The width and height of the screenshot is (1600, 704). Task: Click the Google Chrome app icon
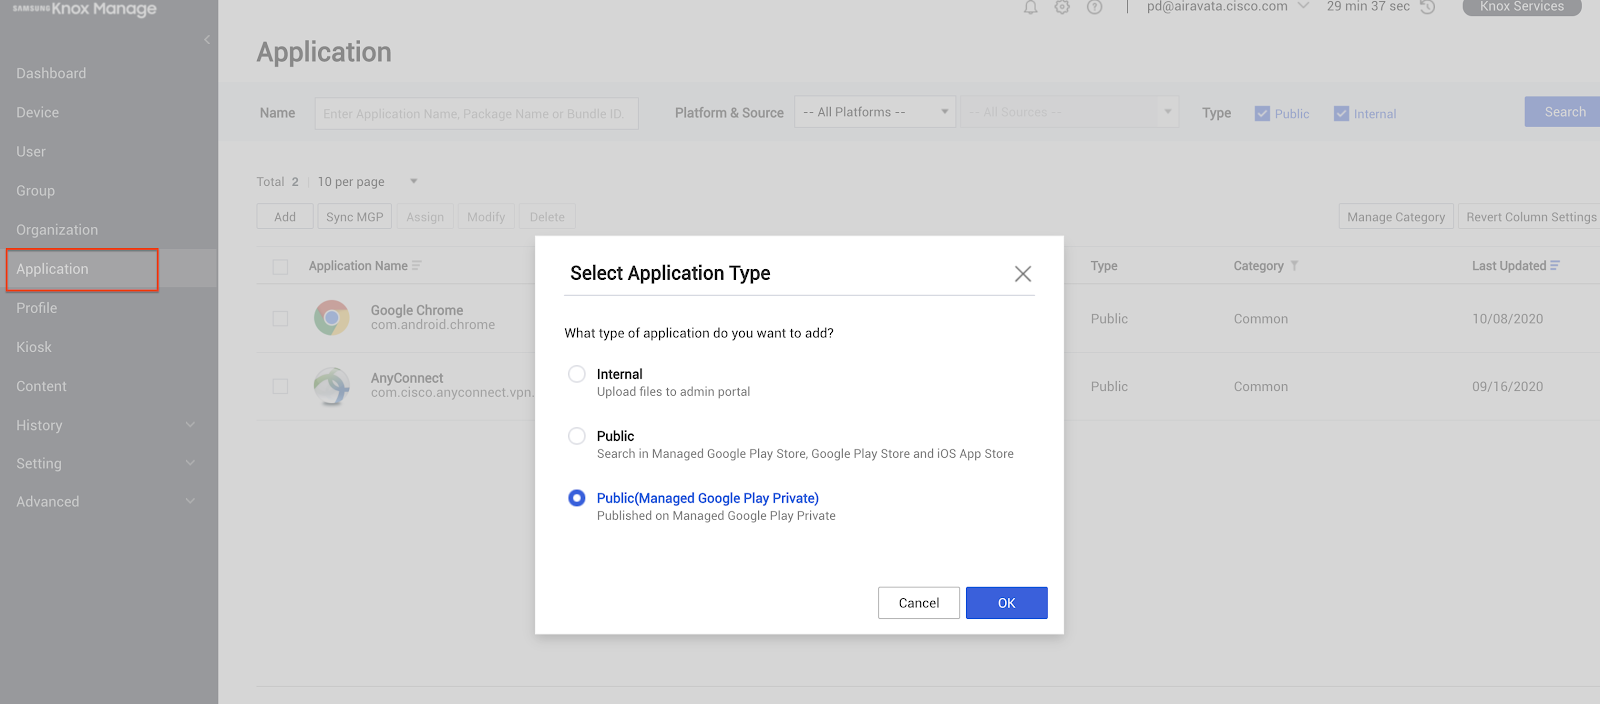click(332, 318)
